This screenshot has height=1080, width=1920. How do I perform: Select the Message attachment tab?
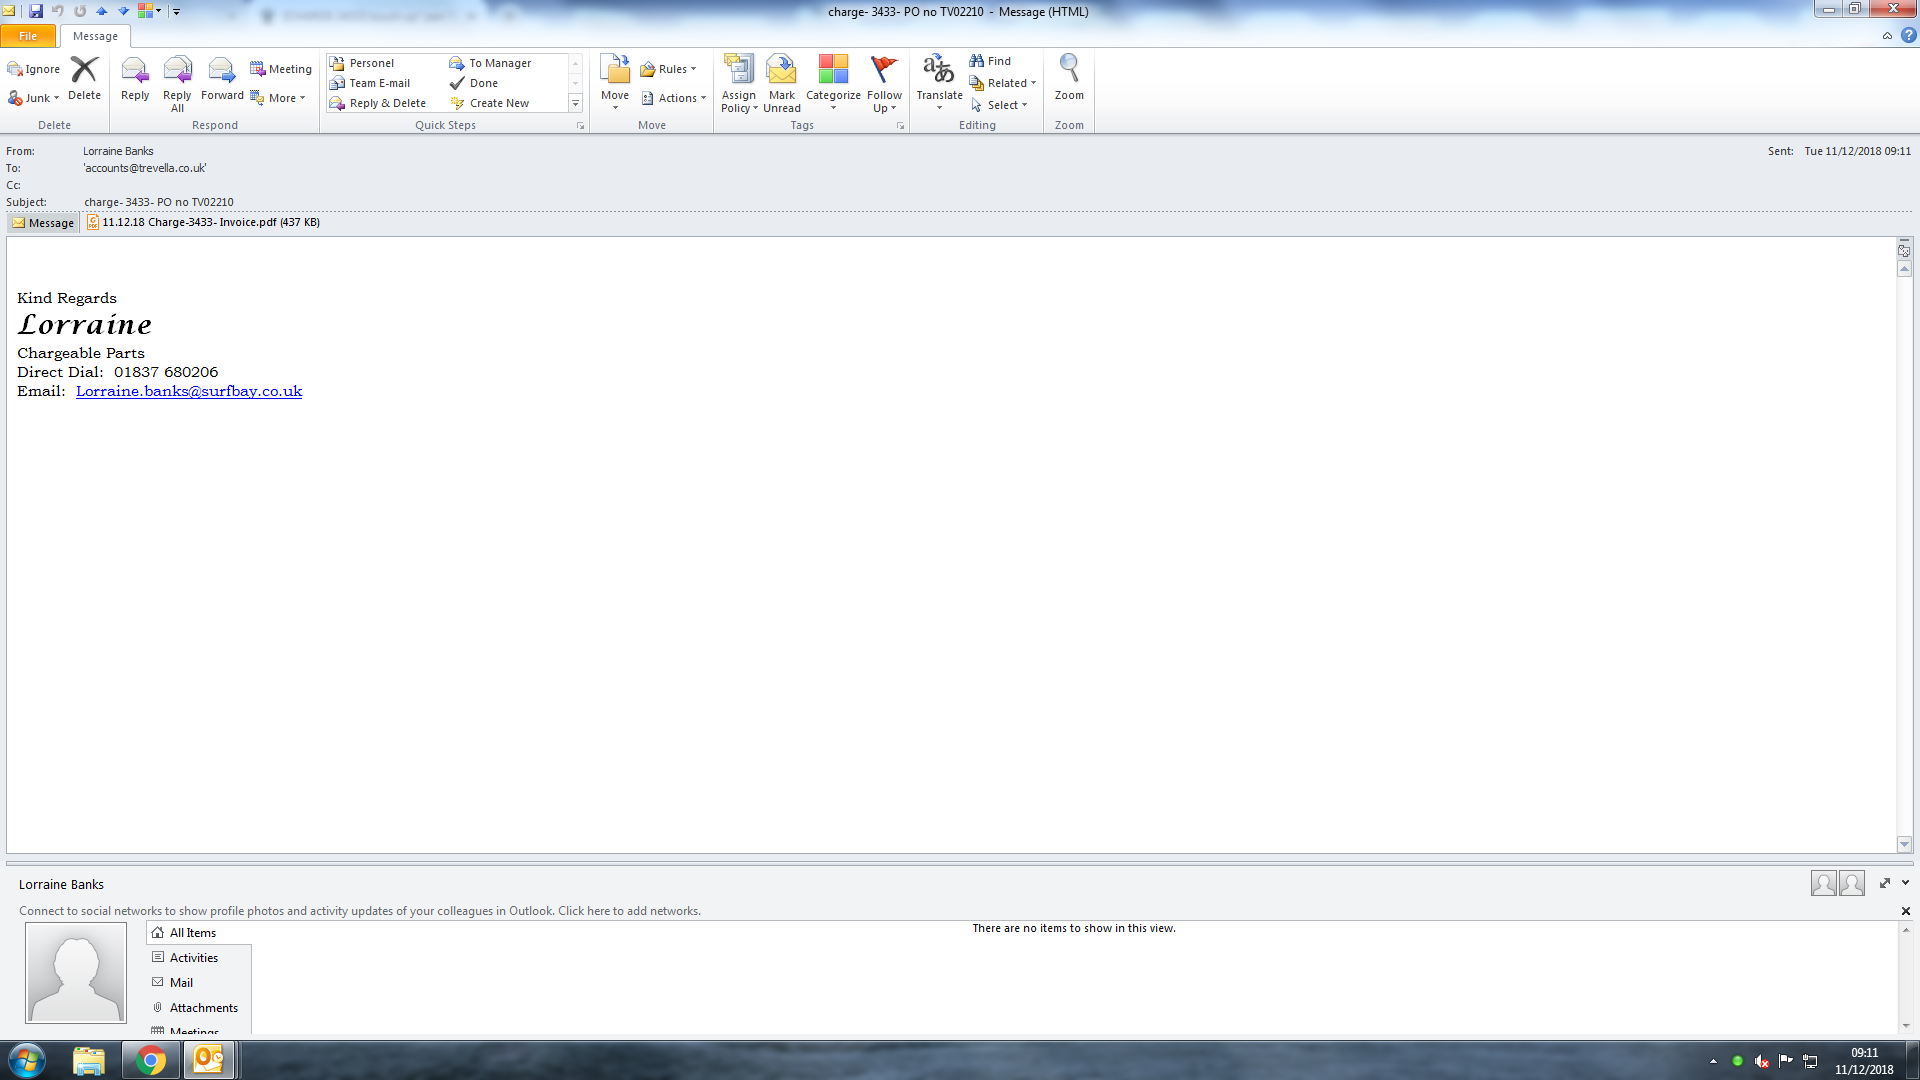[44, 223]
